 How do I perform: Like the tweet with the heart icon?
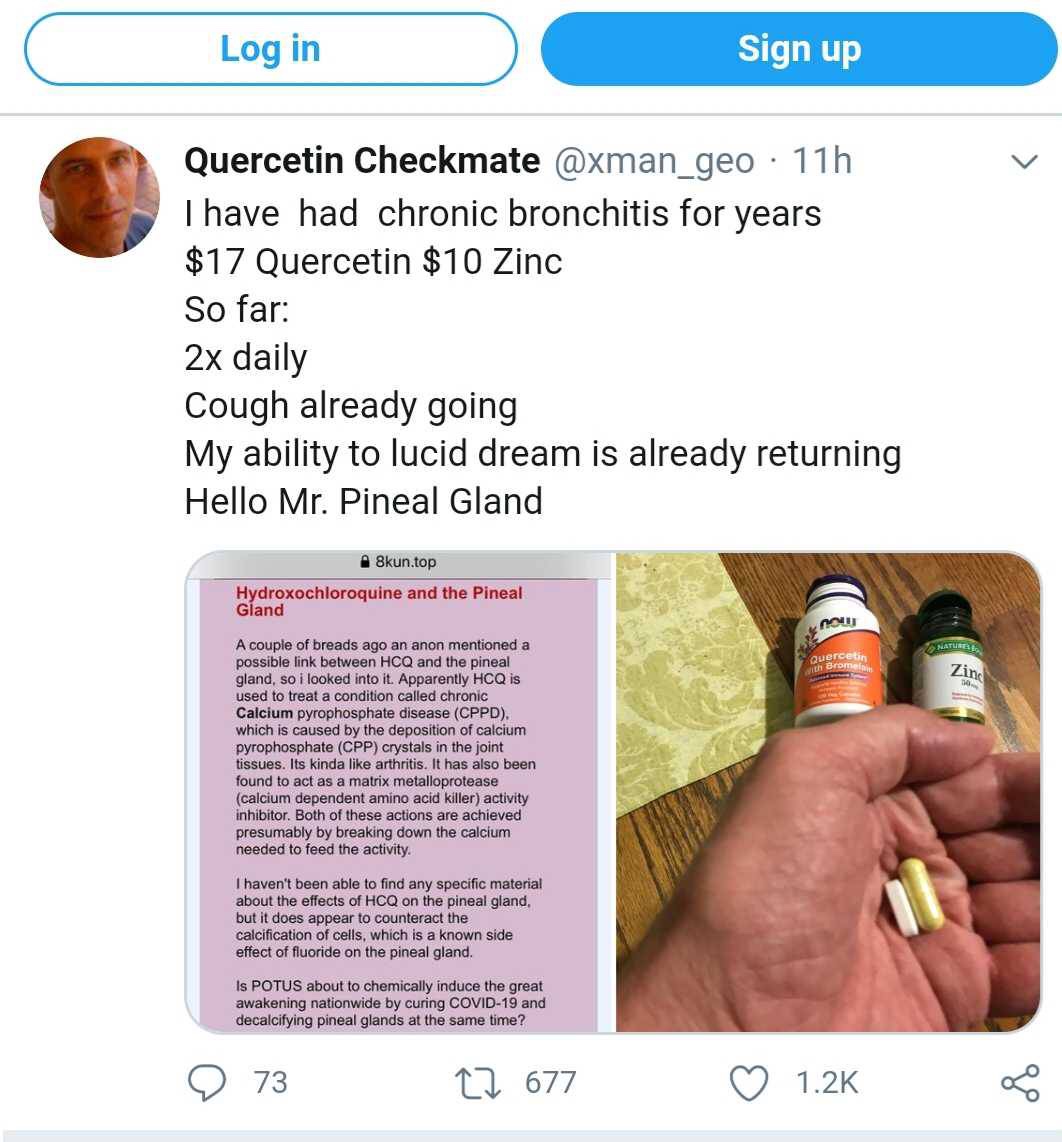point(749,1083)
